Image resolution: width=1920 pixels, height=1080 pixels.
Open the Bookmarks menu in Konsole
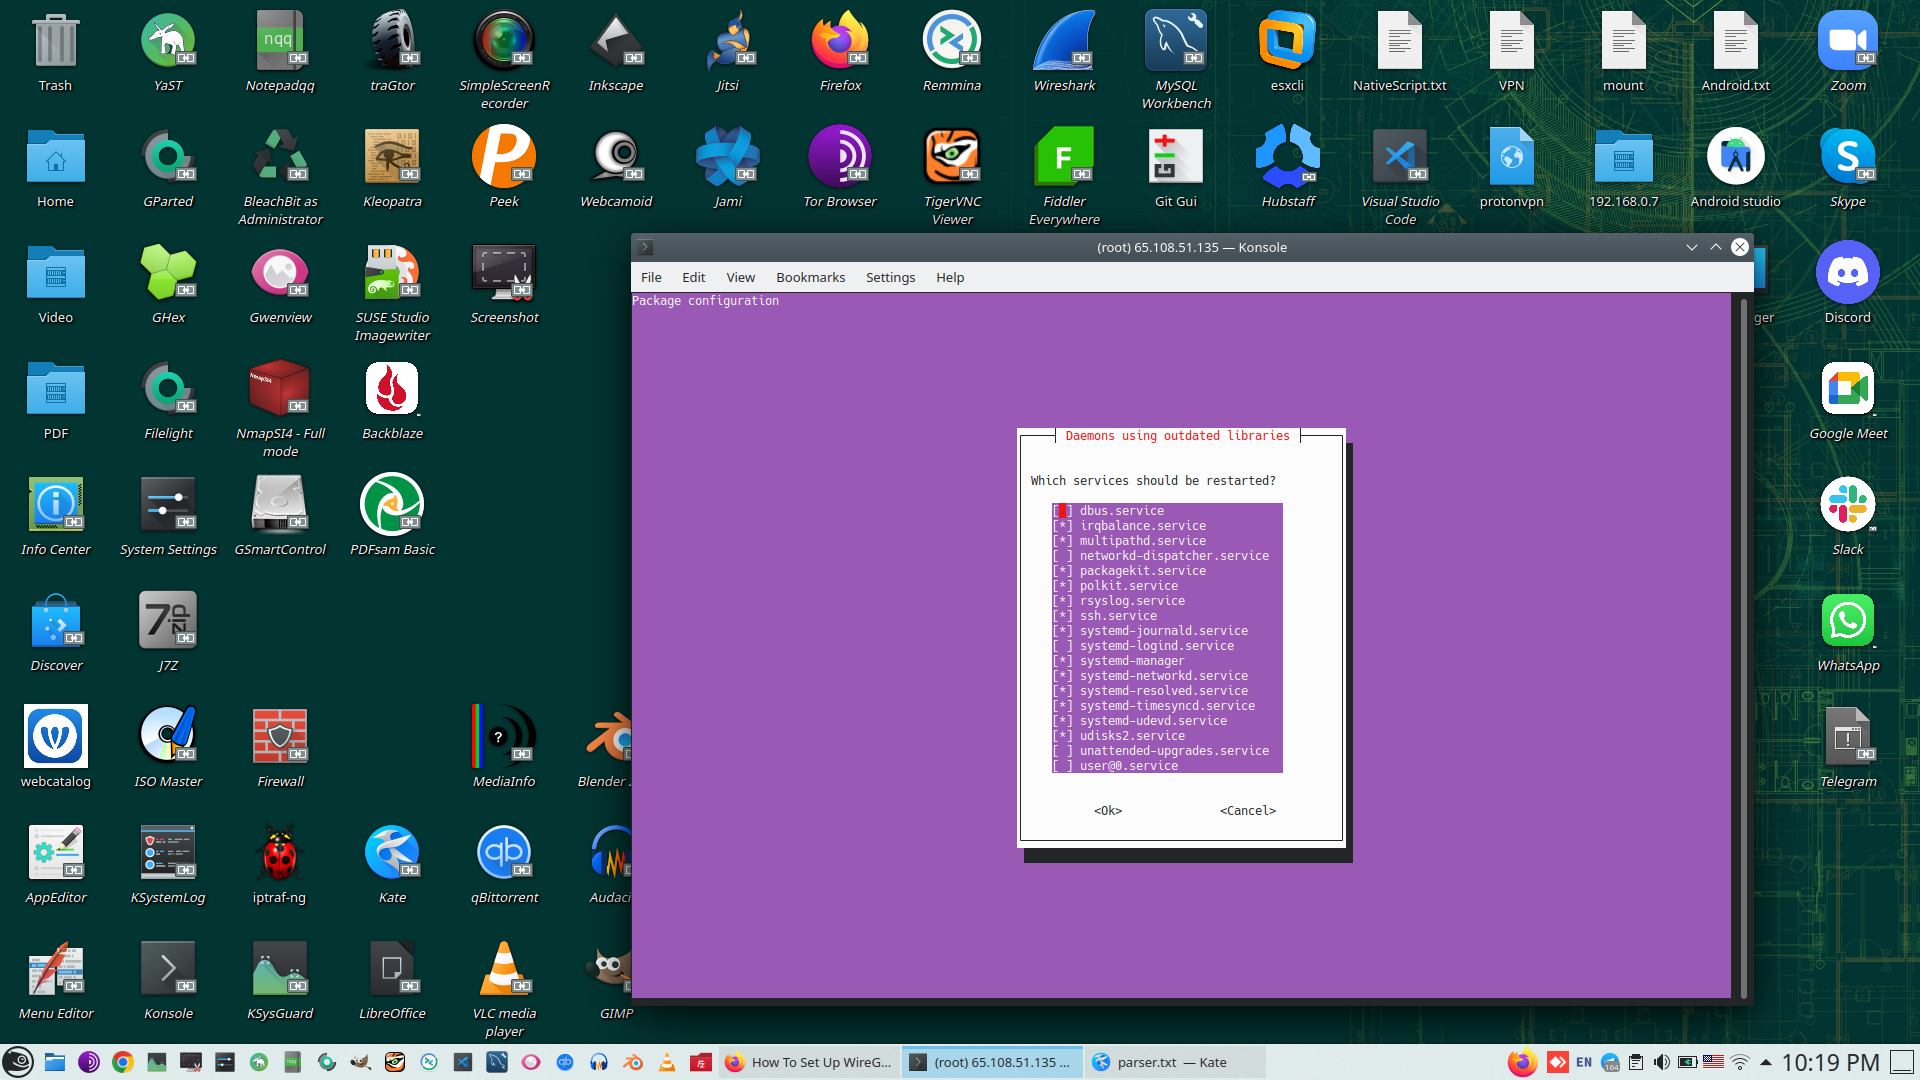pos(810,277)
